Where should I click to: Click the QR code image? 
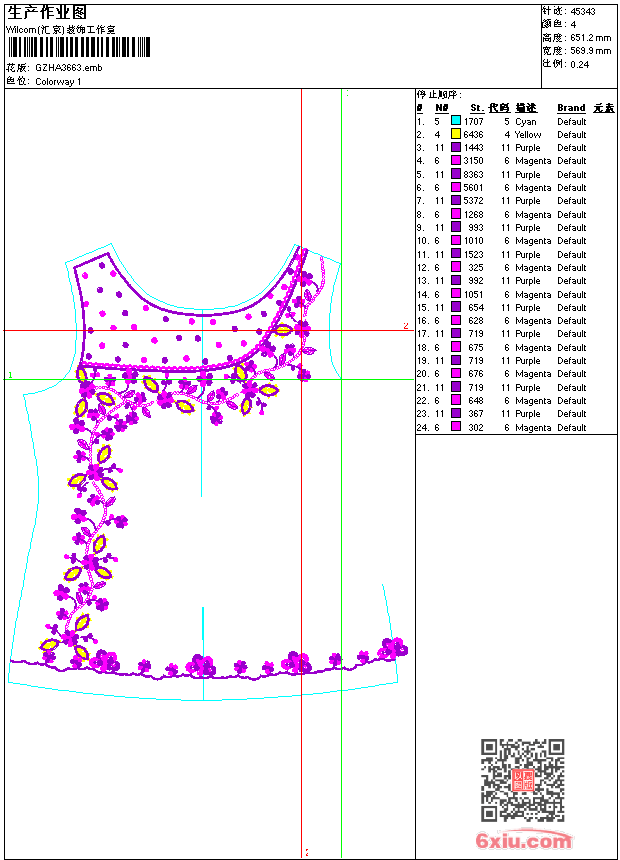tap(522, 780)
